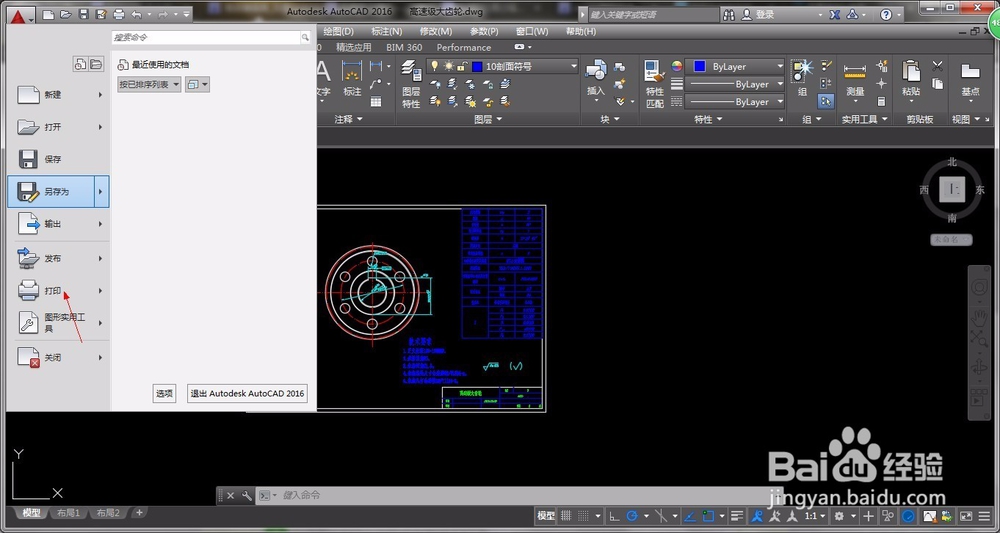Click the quick access Save disk icon

tap(84, 14)
